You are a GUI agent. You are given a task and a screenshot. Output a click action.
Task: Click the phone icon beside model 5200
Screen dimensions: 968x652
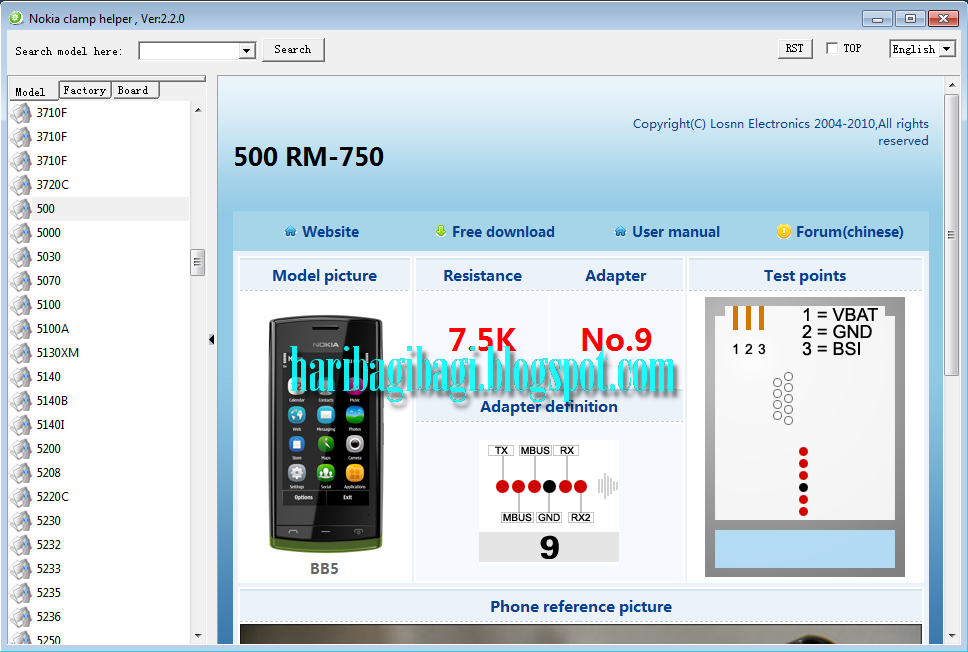(21, 449)
